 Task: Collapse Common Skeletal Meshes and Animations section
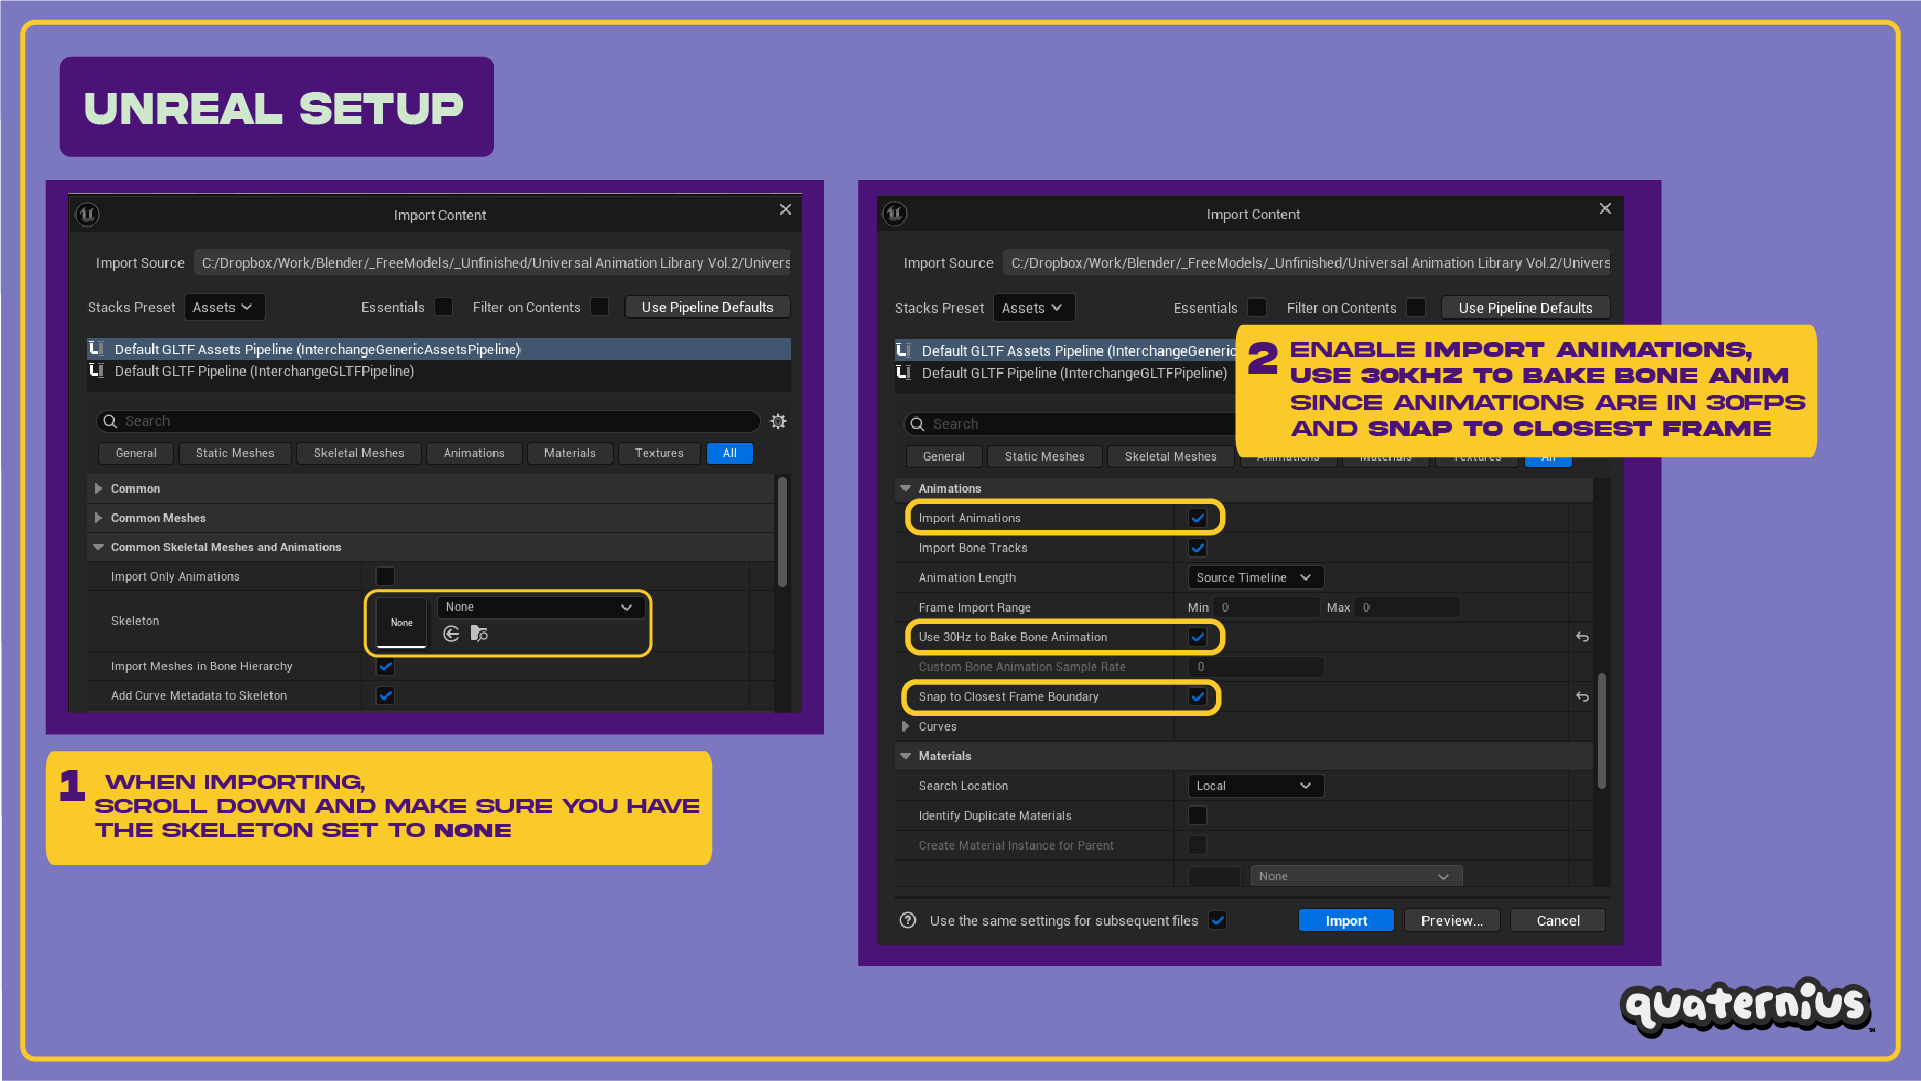coord(98,547)
